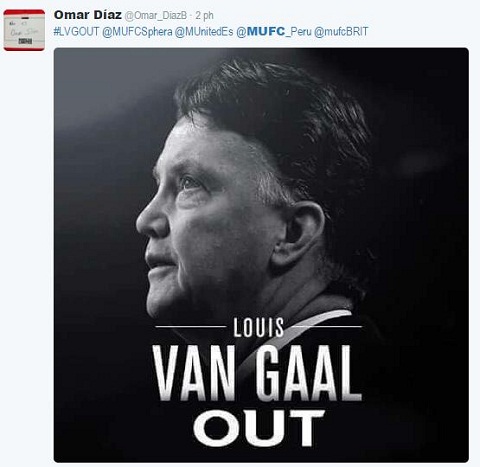This screenshot has width=480, height=467.
Task: Click the horizontal line right of LOUIS
Action: click(327, 326)
